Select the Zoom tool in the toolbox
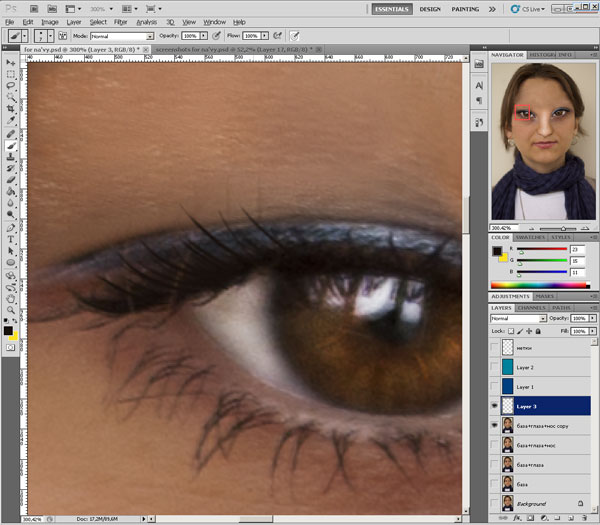 pyautogui.click(x=11, y=309)
